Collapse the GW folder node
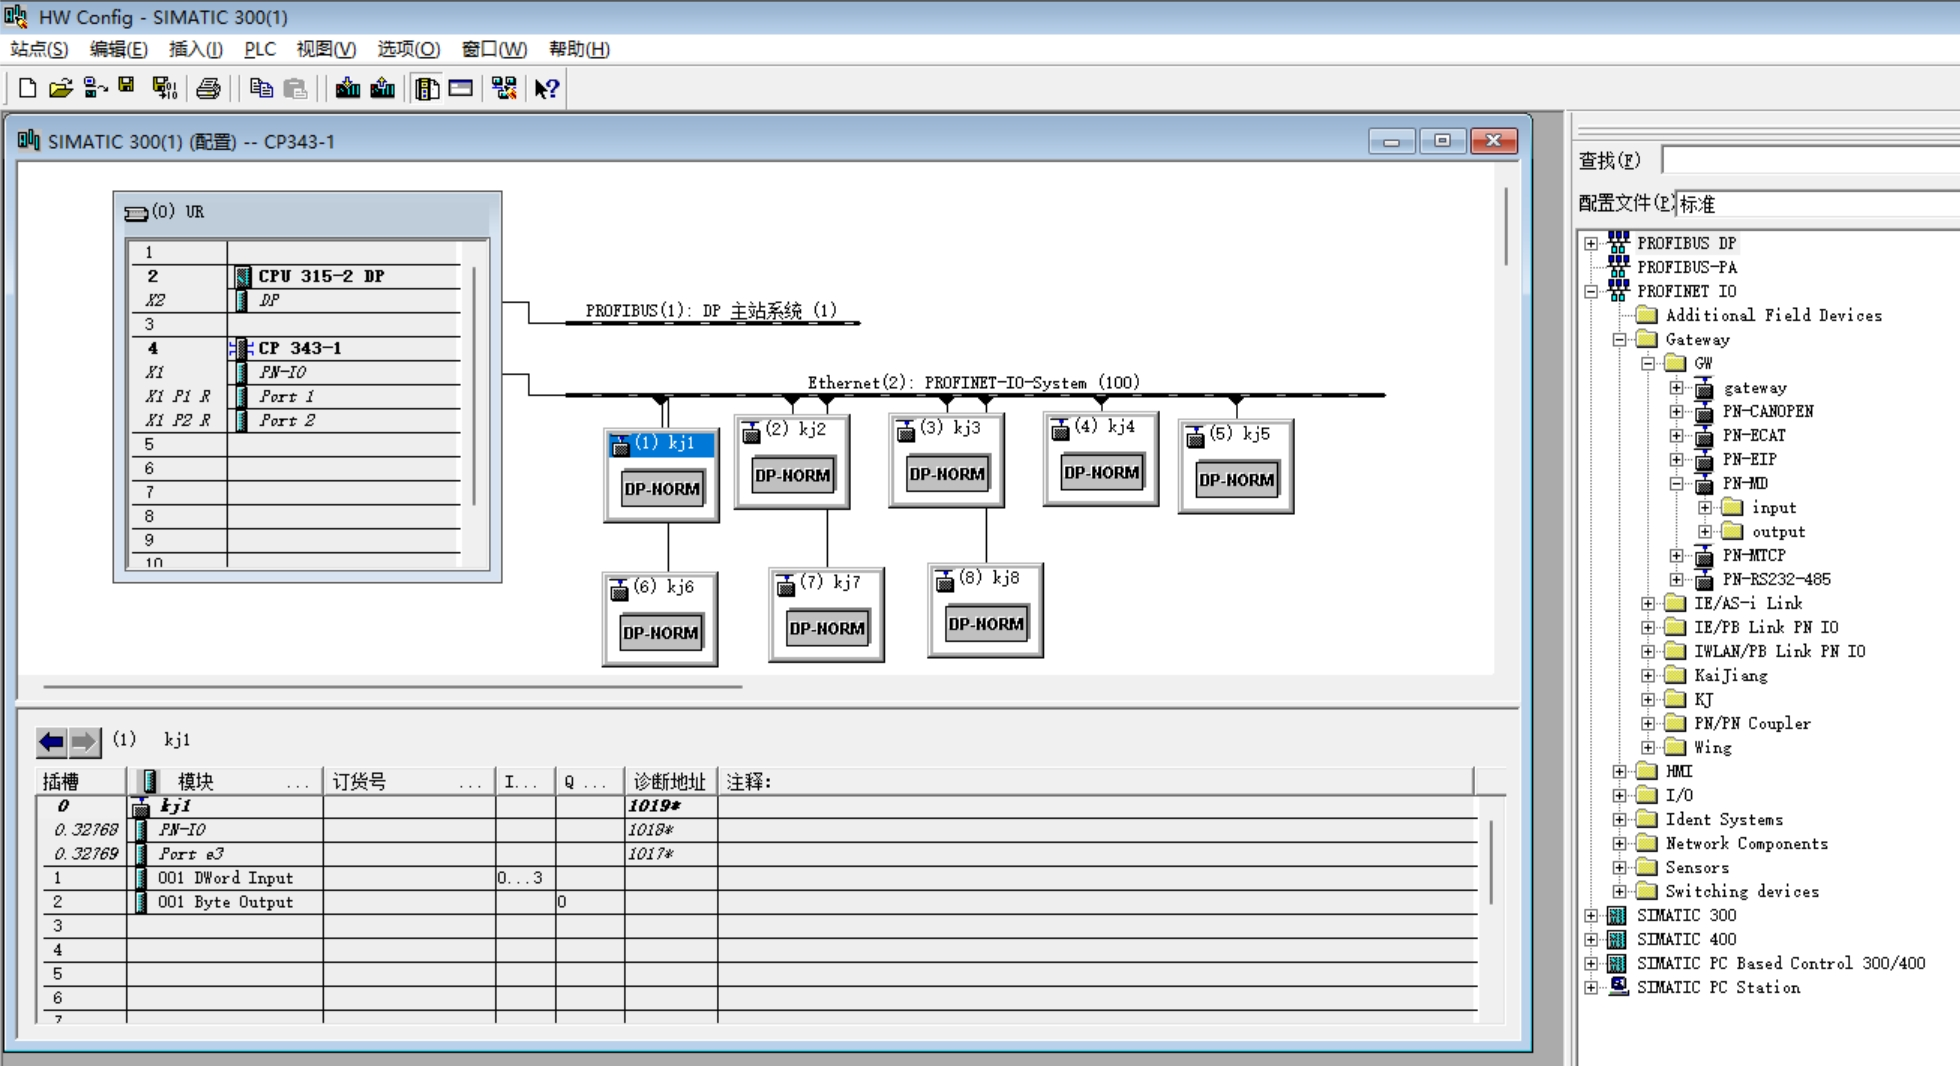 [x=1648, y=364]
